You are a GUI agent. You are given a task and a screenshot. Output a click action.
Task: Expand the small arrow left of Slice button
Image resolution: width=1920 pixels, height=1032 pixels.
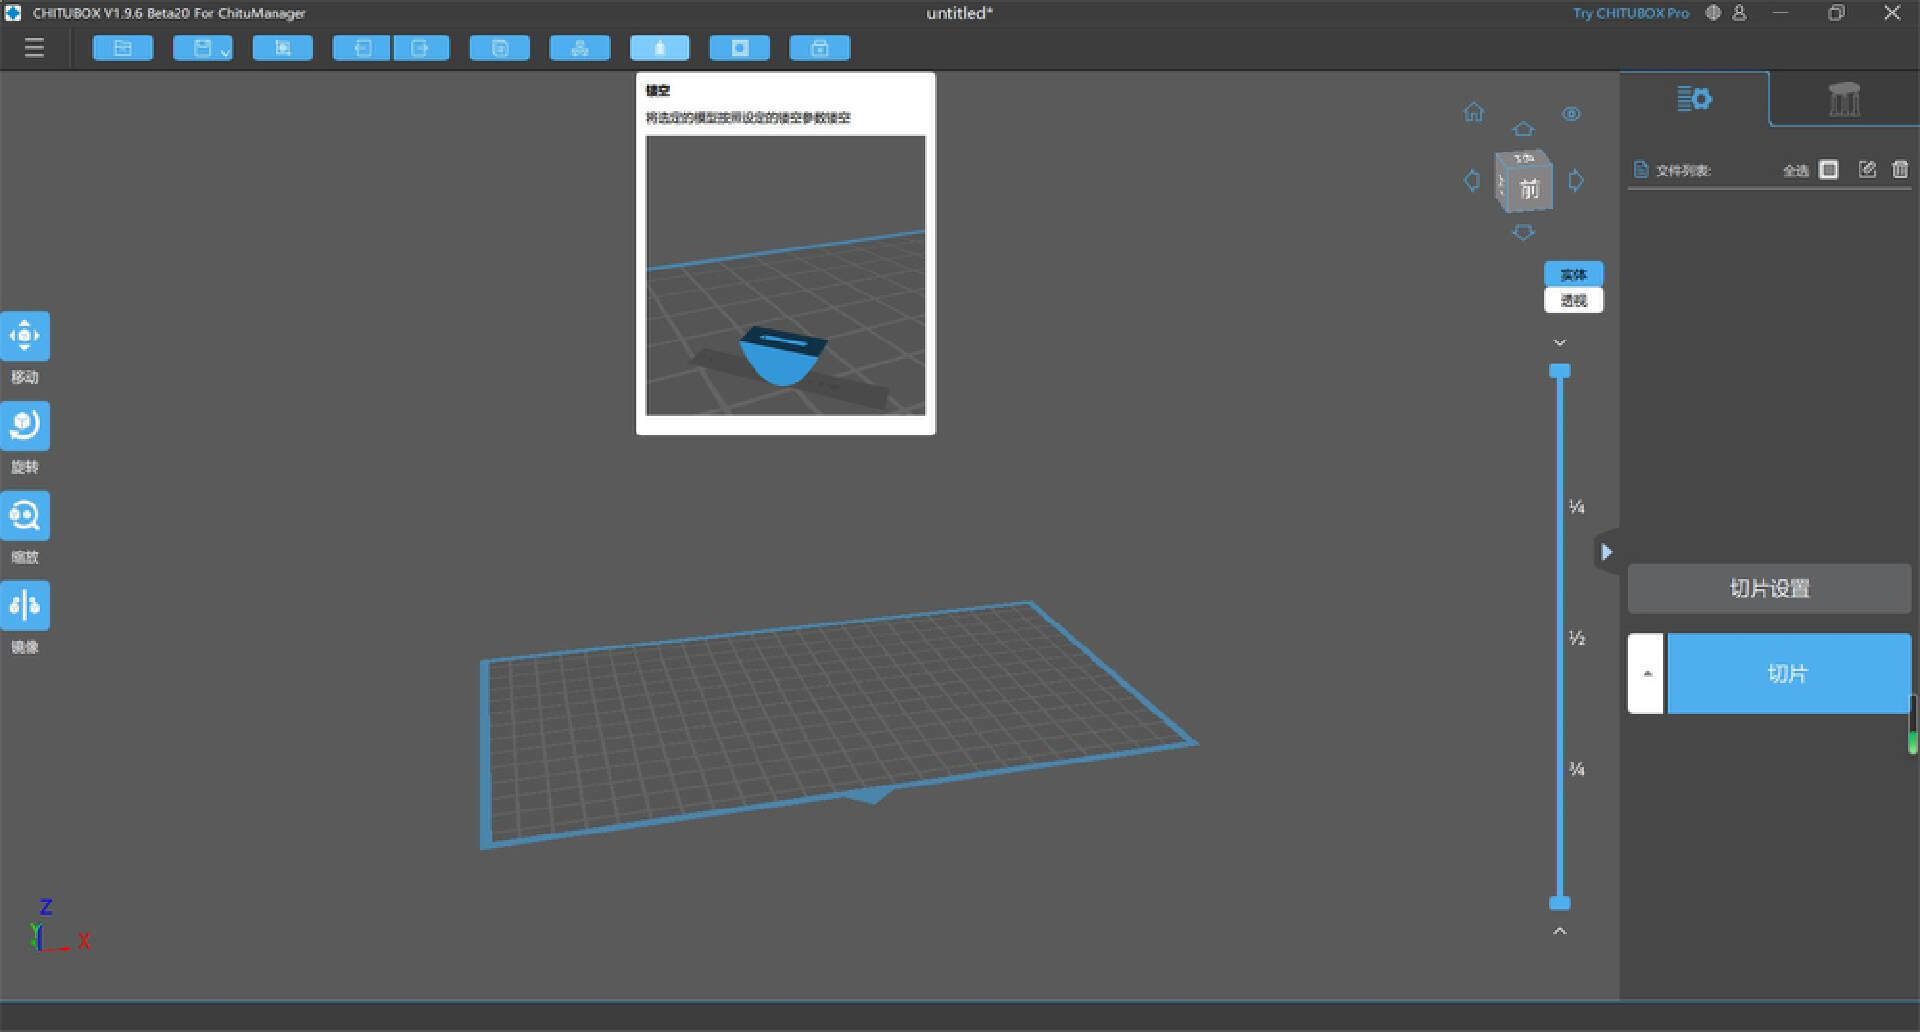coord(1647,673)
